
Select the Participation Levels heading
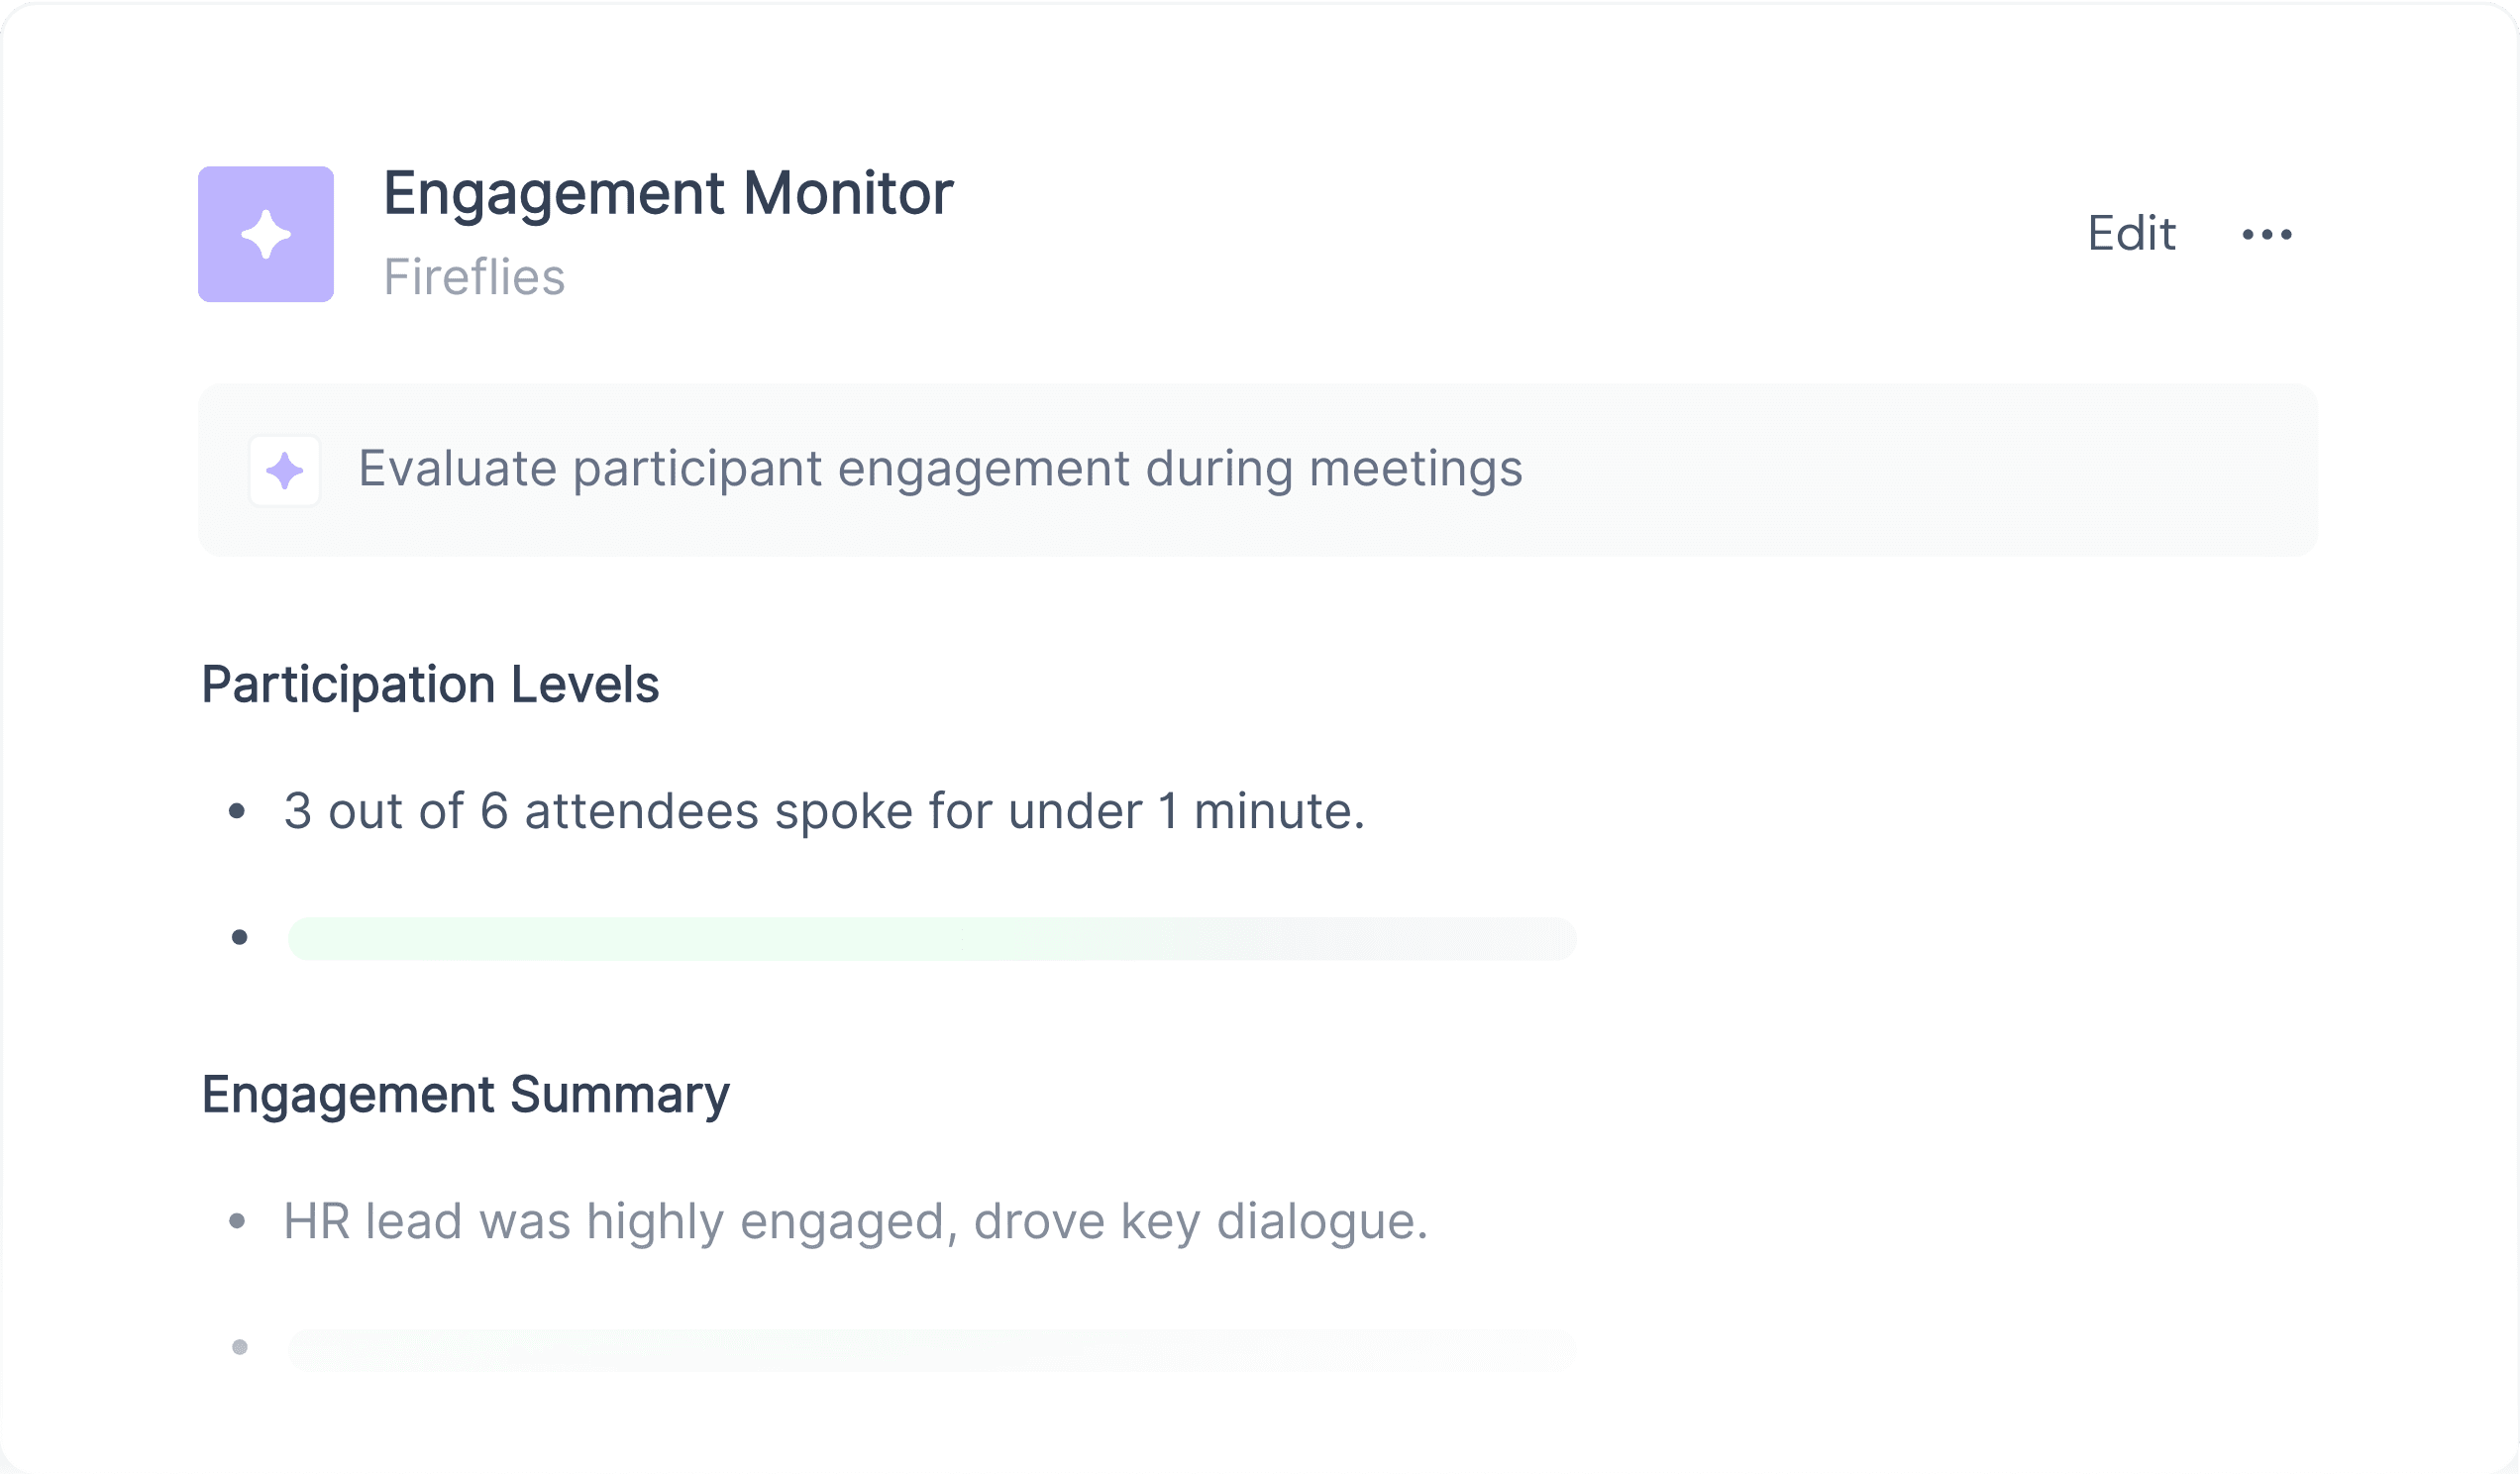click(x=430, y=685)
